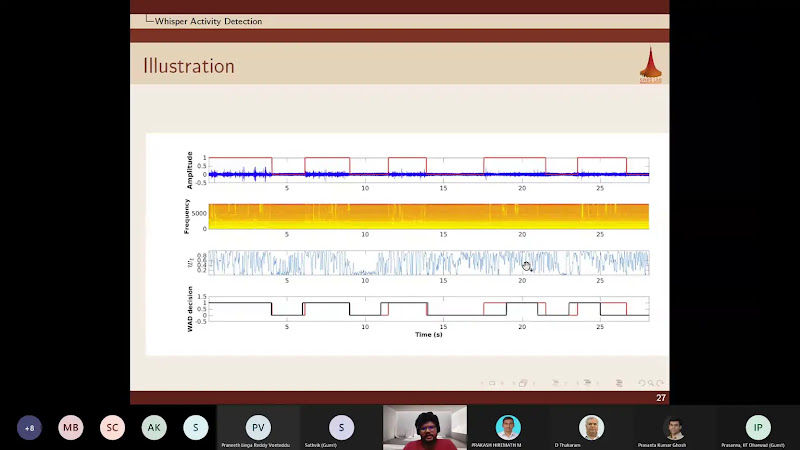Click the Frequency axis label
The height and width of the screenshot is (450, 800).
[187, 216]
